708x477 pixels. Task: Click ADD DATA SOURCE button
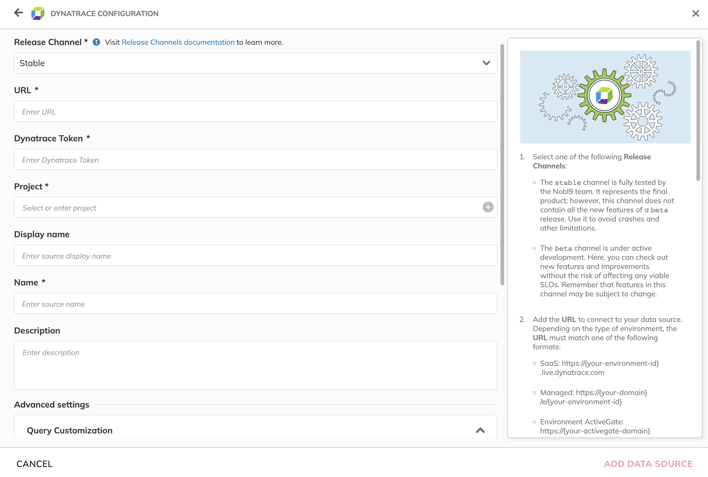coord(648,464)
